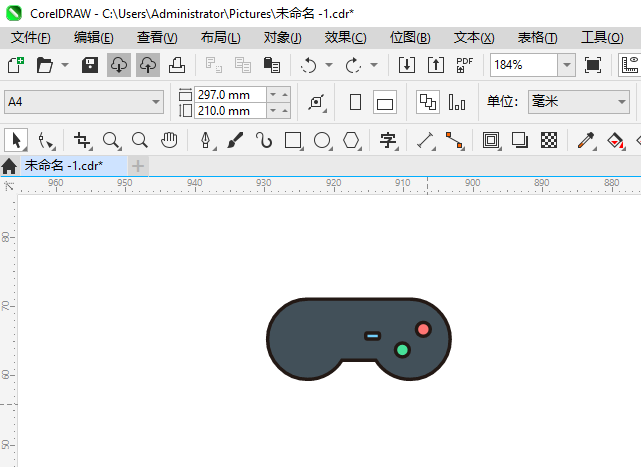Select the Pen tool

pos(206,141)
